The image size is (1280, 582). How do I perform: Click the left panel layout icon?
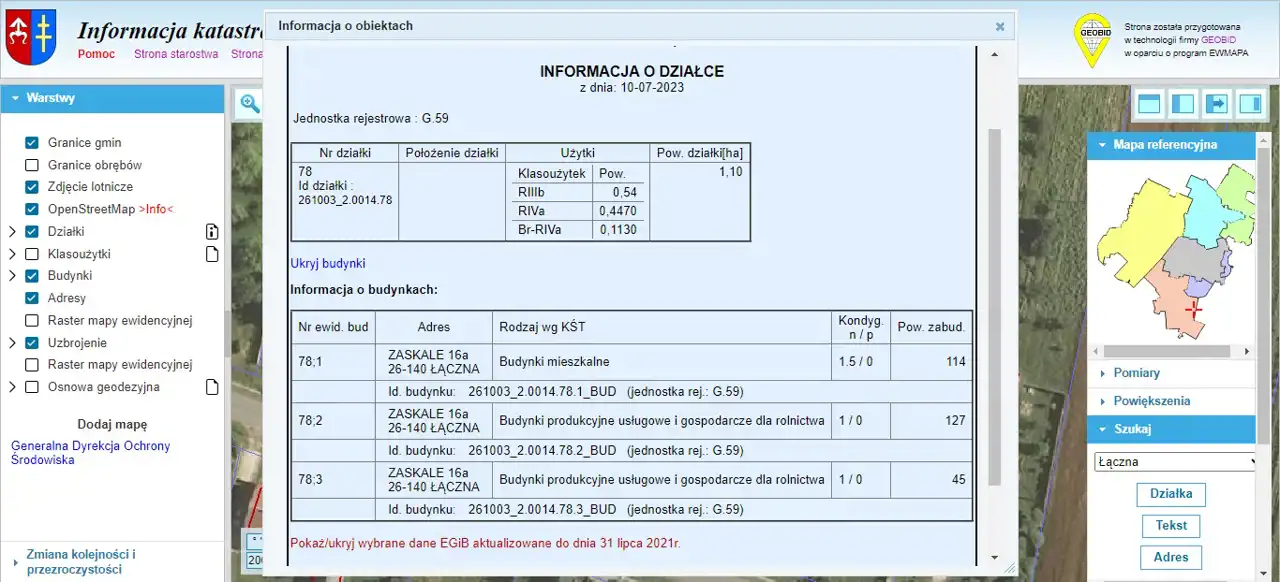click(1183, 103)
